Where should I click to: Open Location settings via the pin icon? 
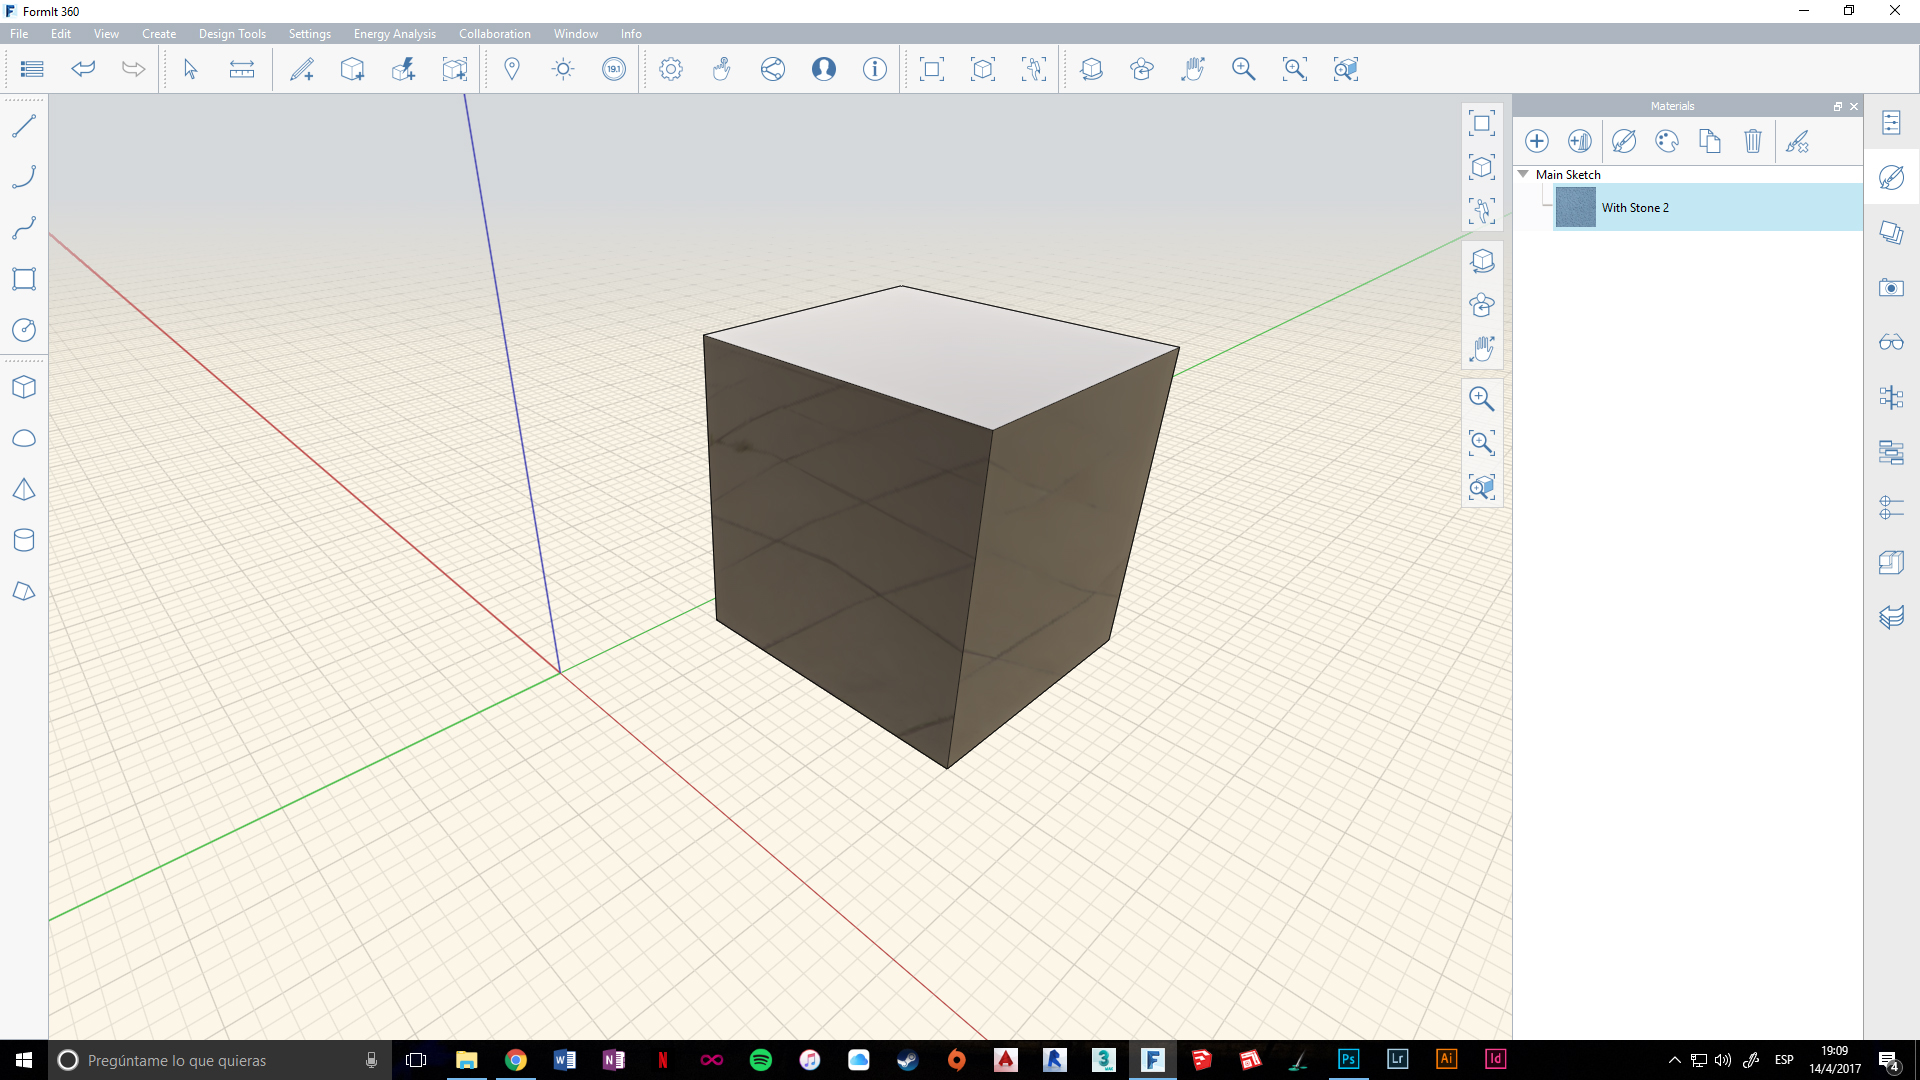[513, 69]
